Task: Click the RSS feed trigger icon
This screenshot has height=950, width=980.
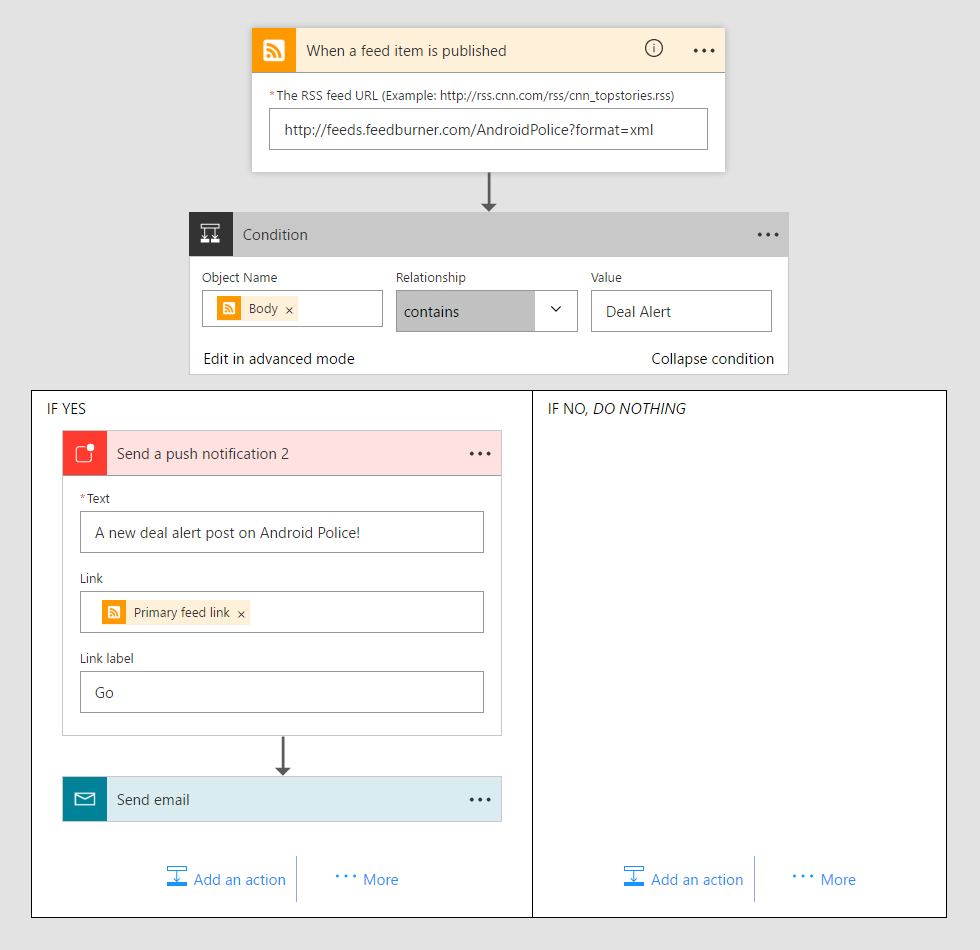Action: (x=273, y=49)
